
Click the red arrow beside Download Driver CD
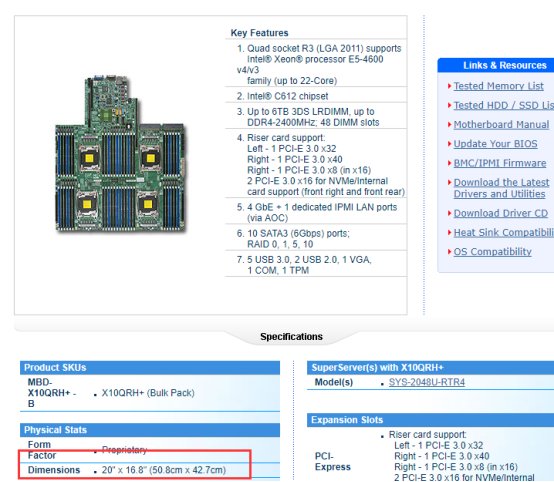coord(449,213)
